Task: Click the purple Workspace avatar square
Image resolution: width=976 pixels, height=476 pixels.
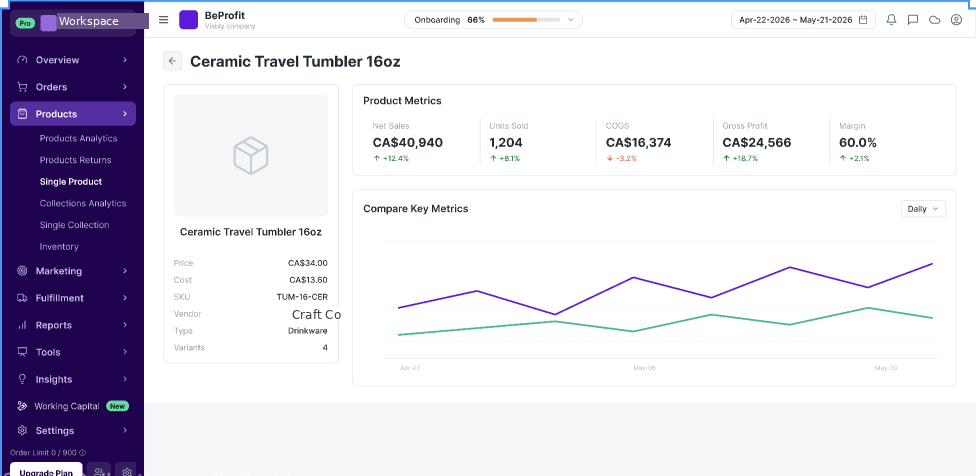Action: tap(49, 23)
